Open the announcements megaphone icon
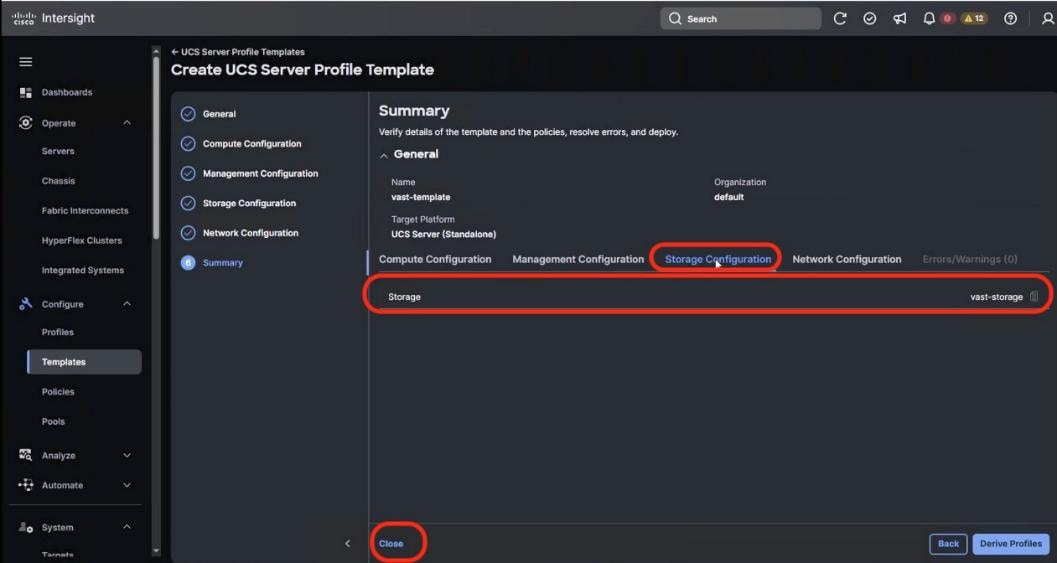 tap(899, 19)
